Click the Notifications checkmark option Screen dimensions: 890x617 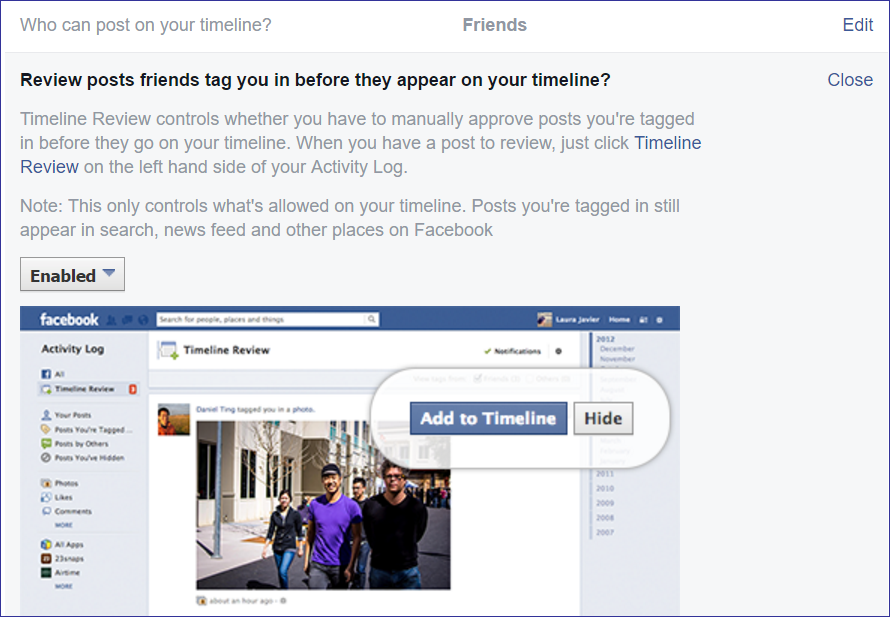pyautogui.click(x=512, y=351)
